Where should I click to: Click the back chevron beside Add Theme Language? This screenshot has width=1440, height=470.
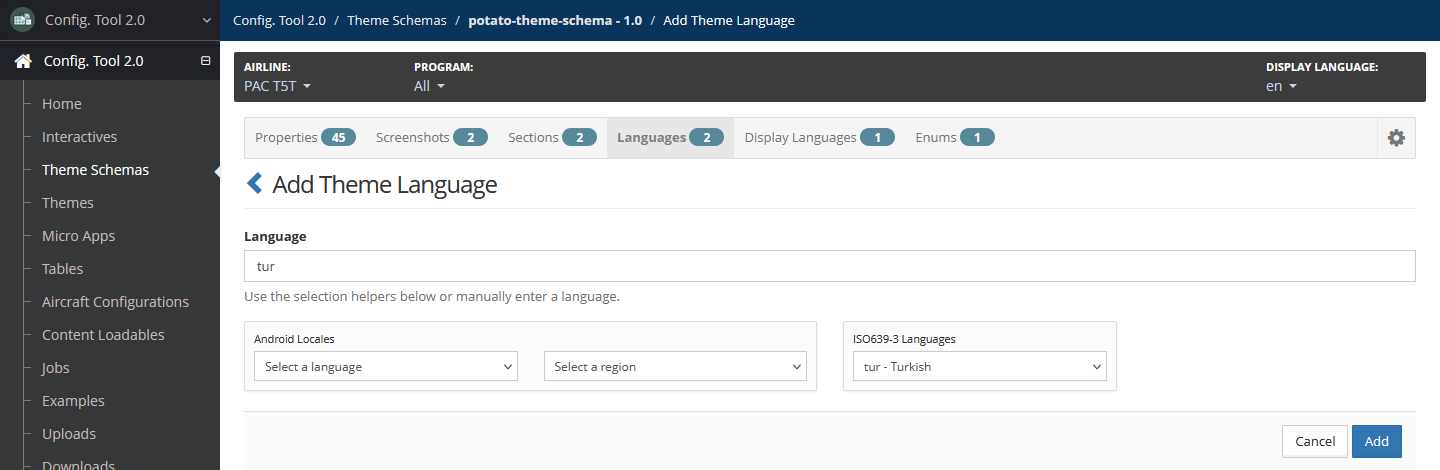click(x=254, y=183)
